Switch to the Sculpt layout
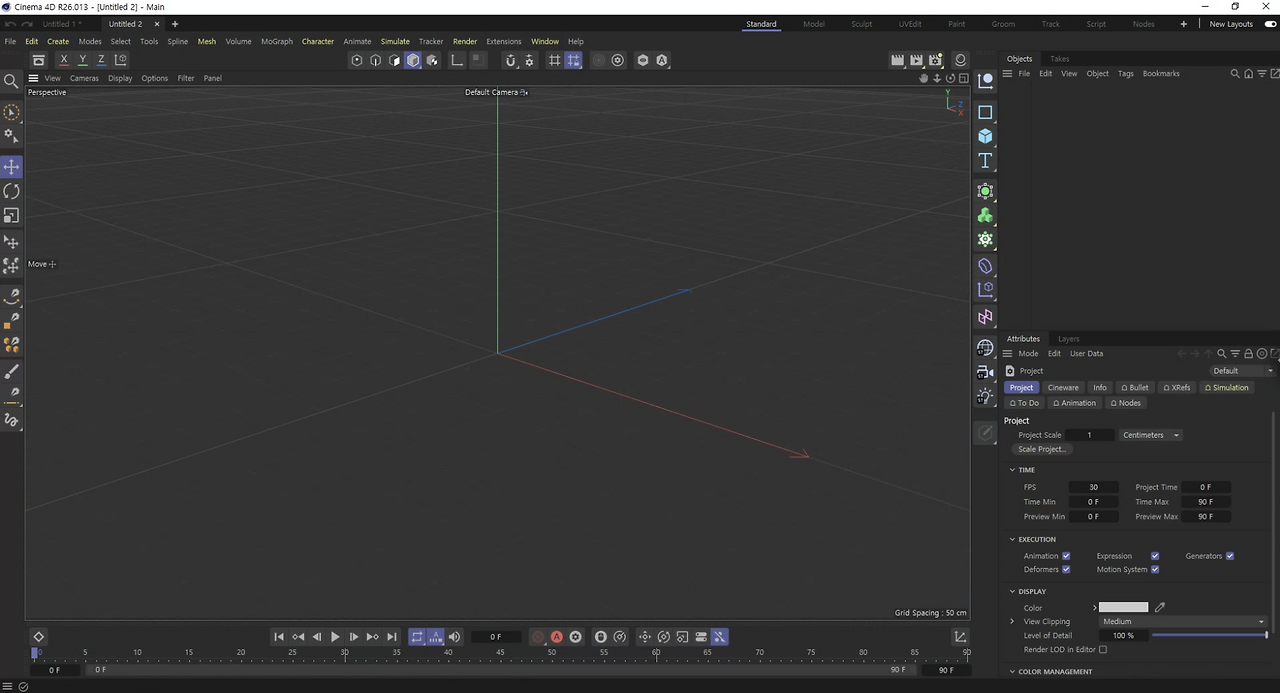 point(861,23)
